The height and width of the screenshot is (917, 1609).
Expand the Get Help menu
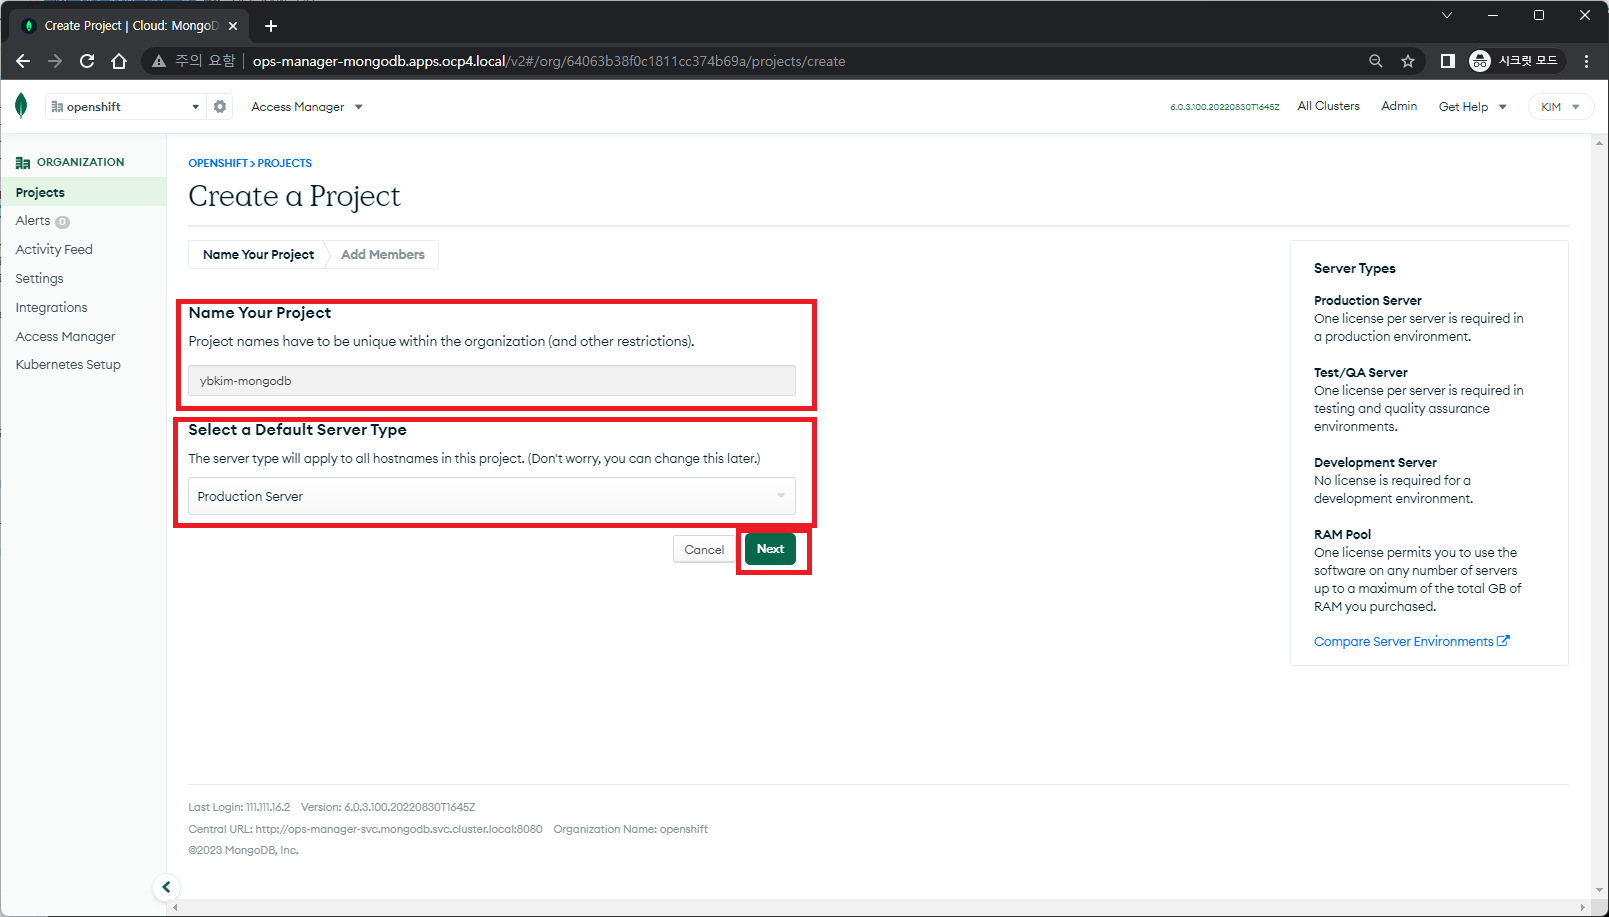point(1472,107)
